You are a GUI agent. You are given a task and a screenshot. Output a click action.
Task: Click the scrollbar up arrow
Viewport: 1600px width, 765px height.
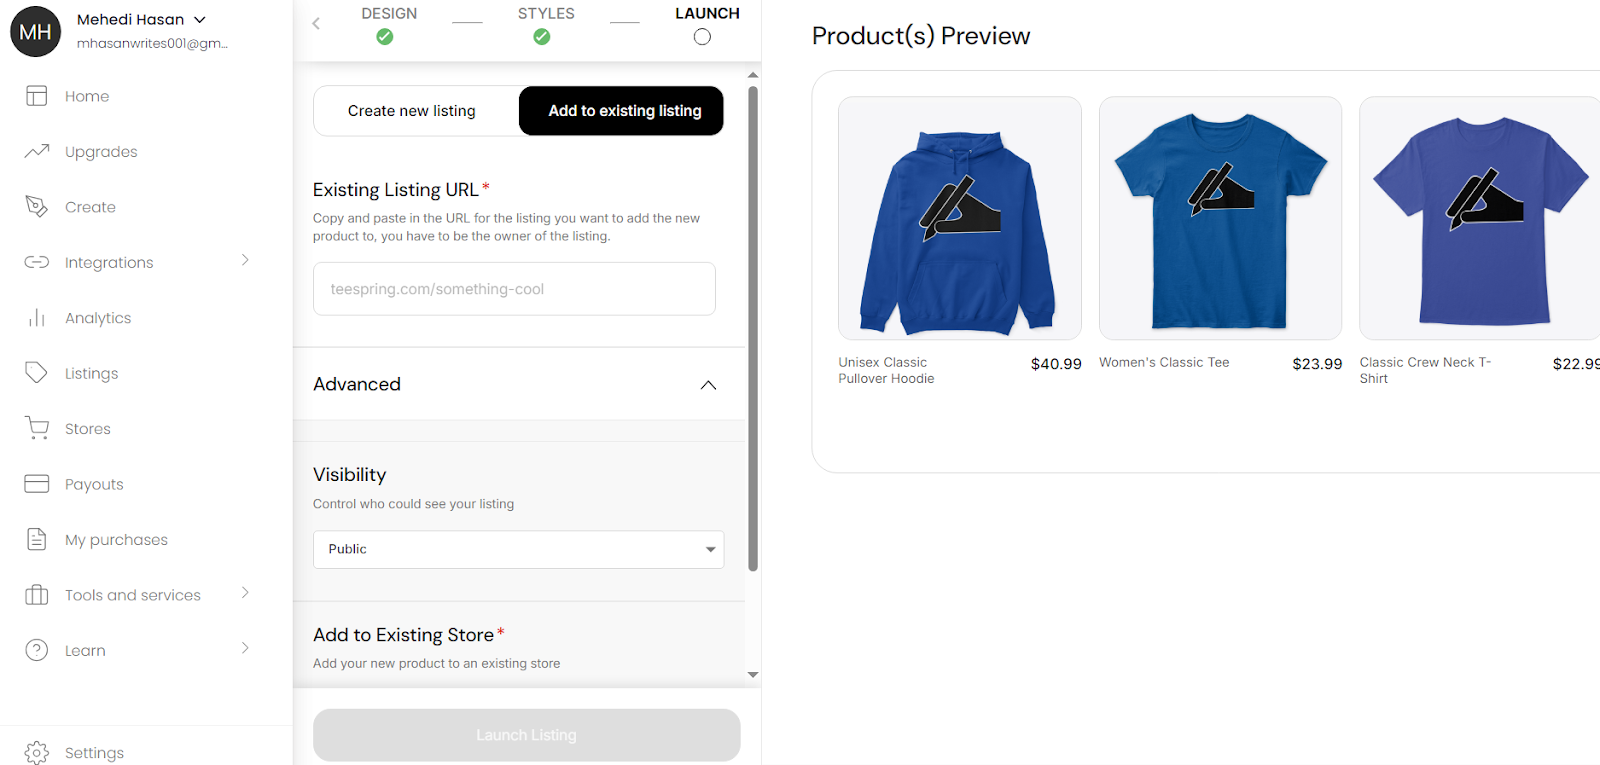click(x=753, y=75)
